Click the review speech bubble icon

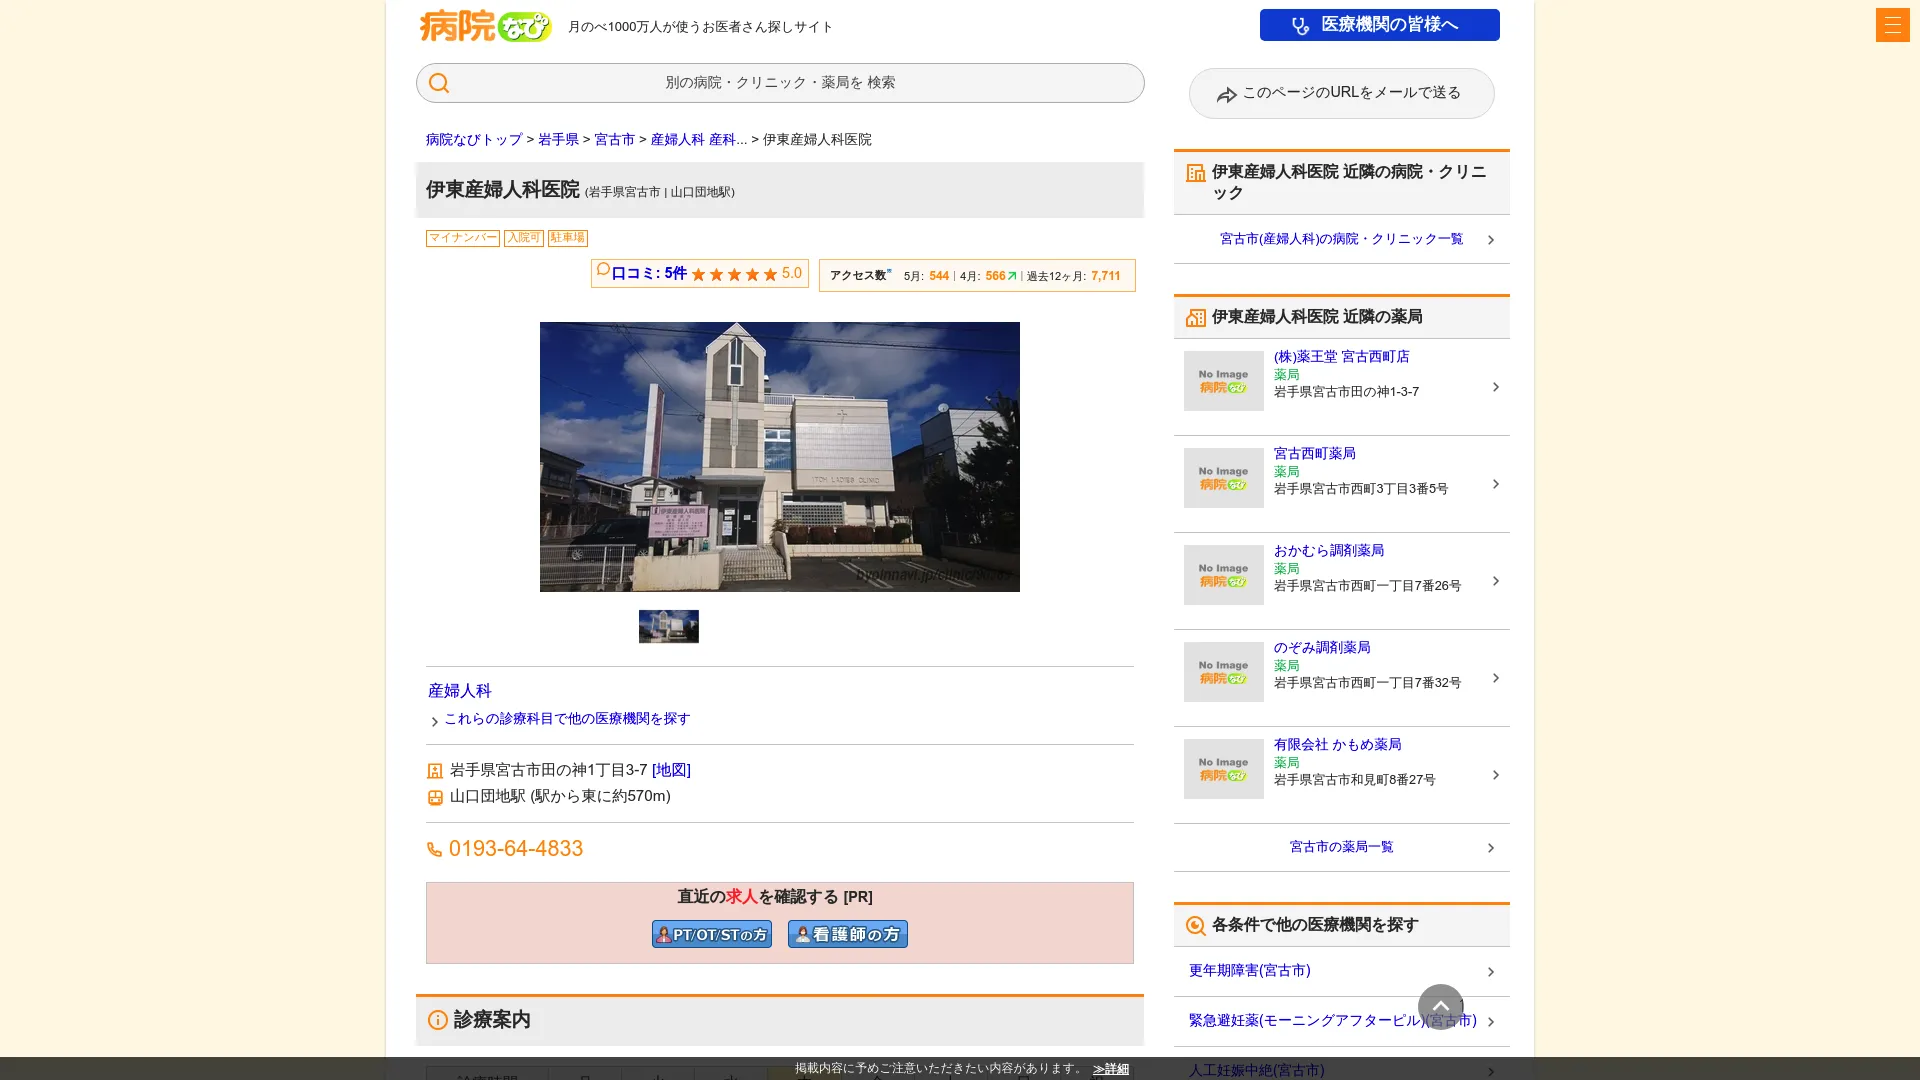(x=603, y=269)
